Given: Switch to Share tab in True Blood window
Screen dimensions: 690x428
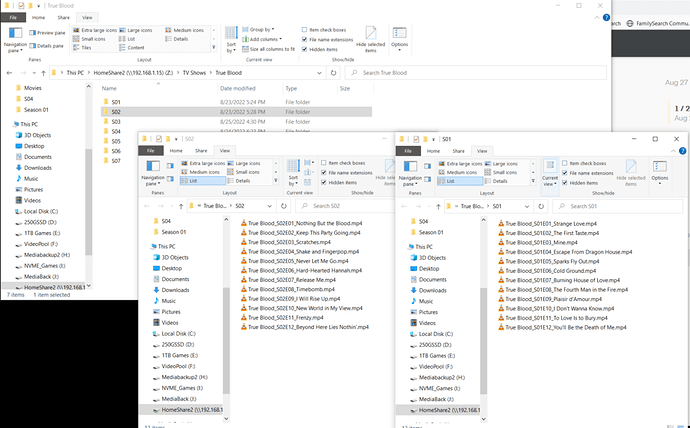Looking at the screenshot, I should [x=63, y=18].
